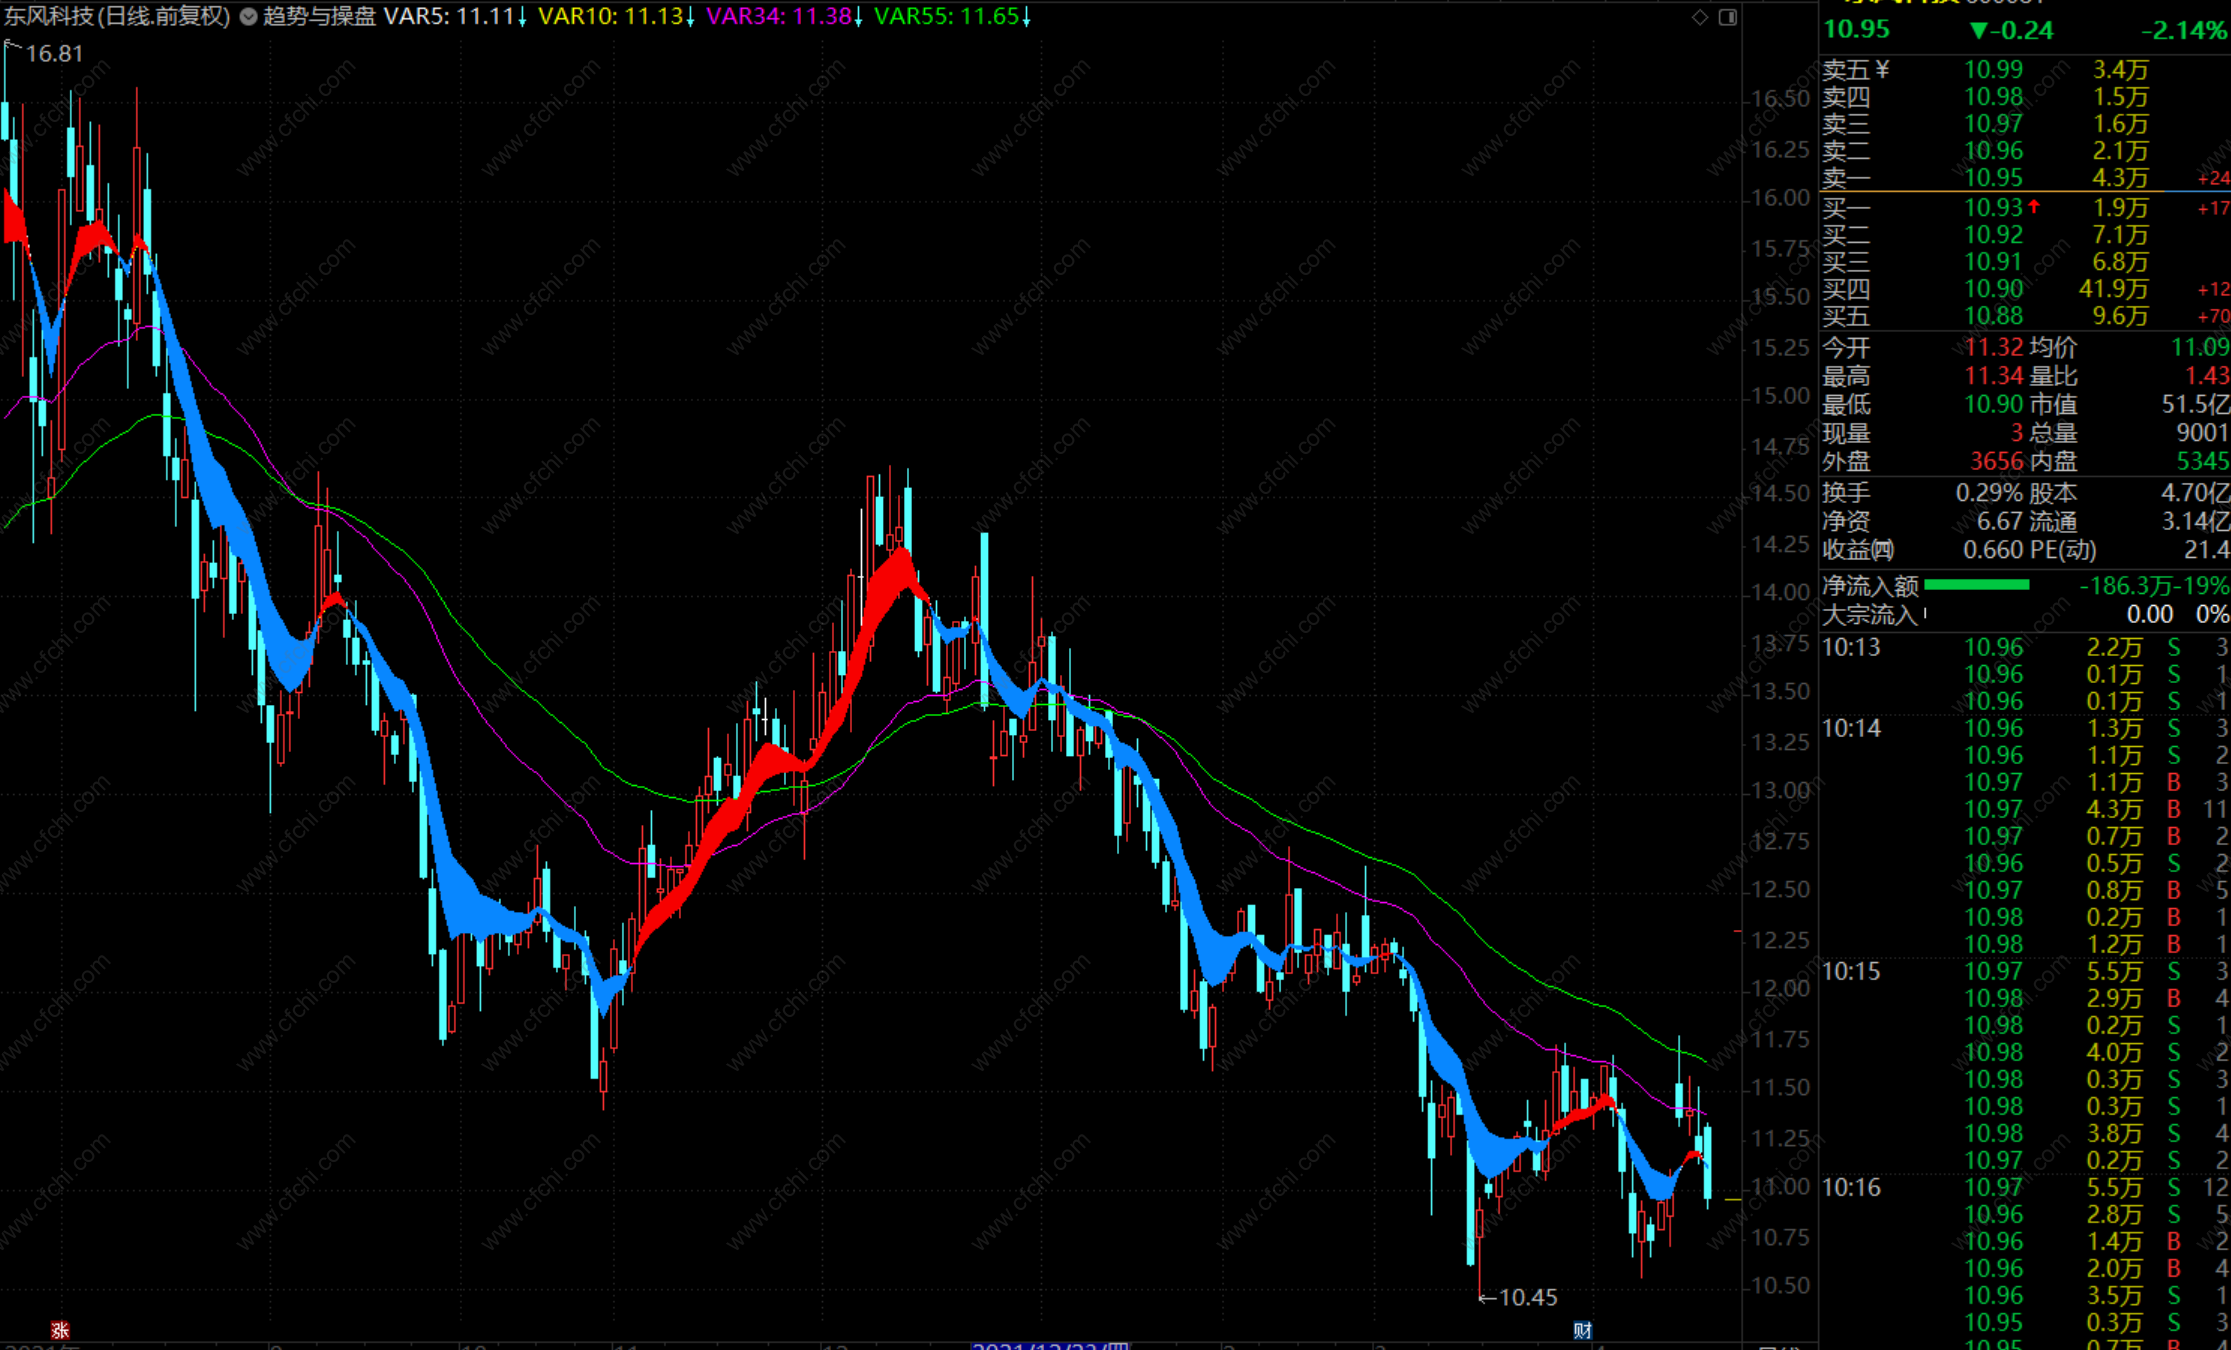This screenshot has height=1350, width=2231.
Task: Click the down arrow after VAR5 value
Action: (522, 17)
